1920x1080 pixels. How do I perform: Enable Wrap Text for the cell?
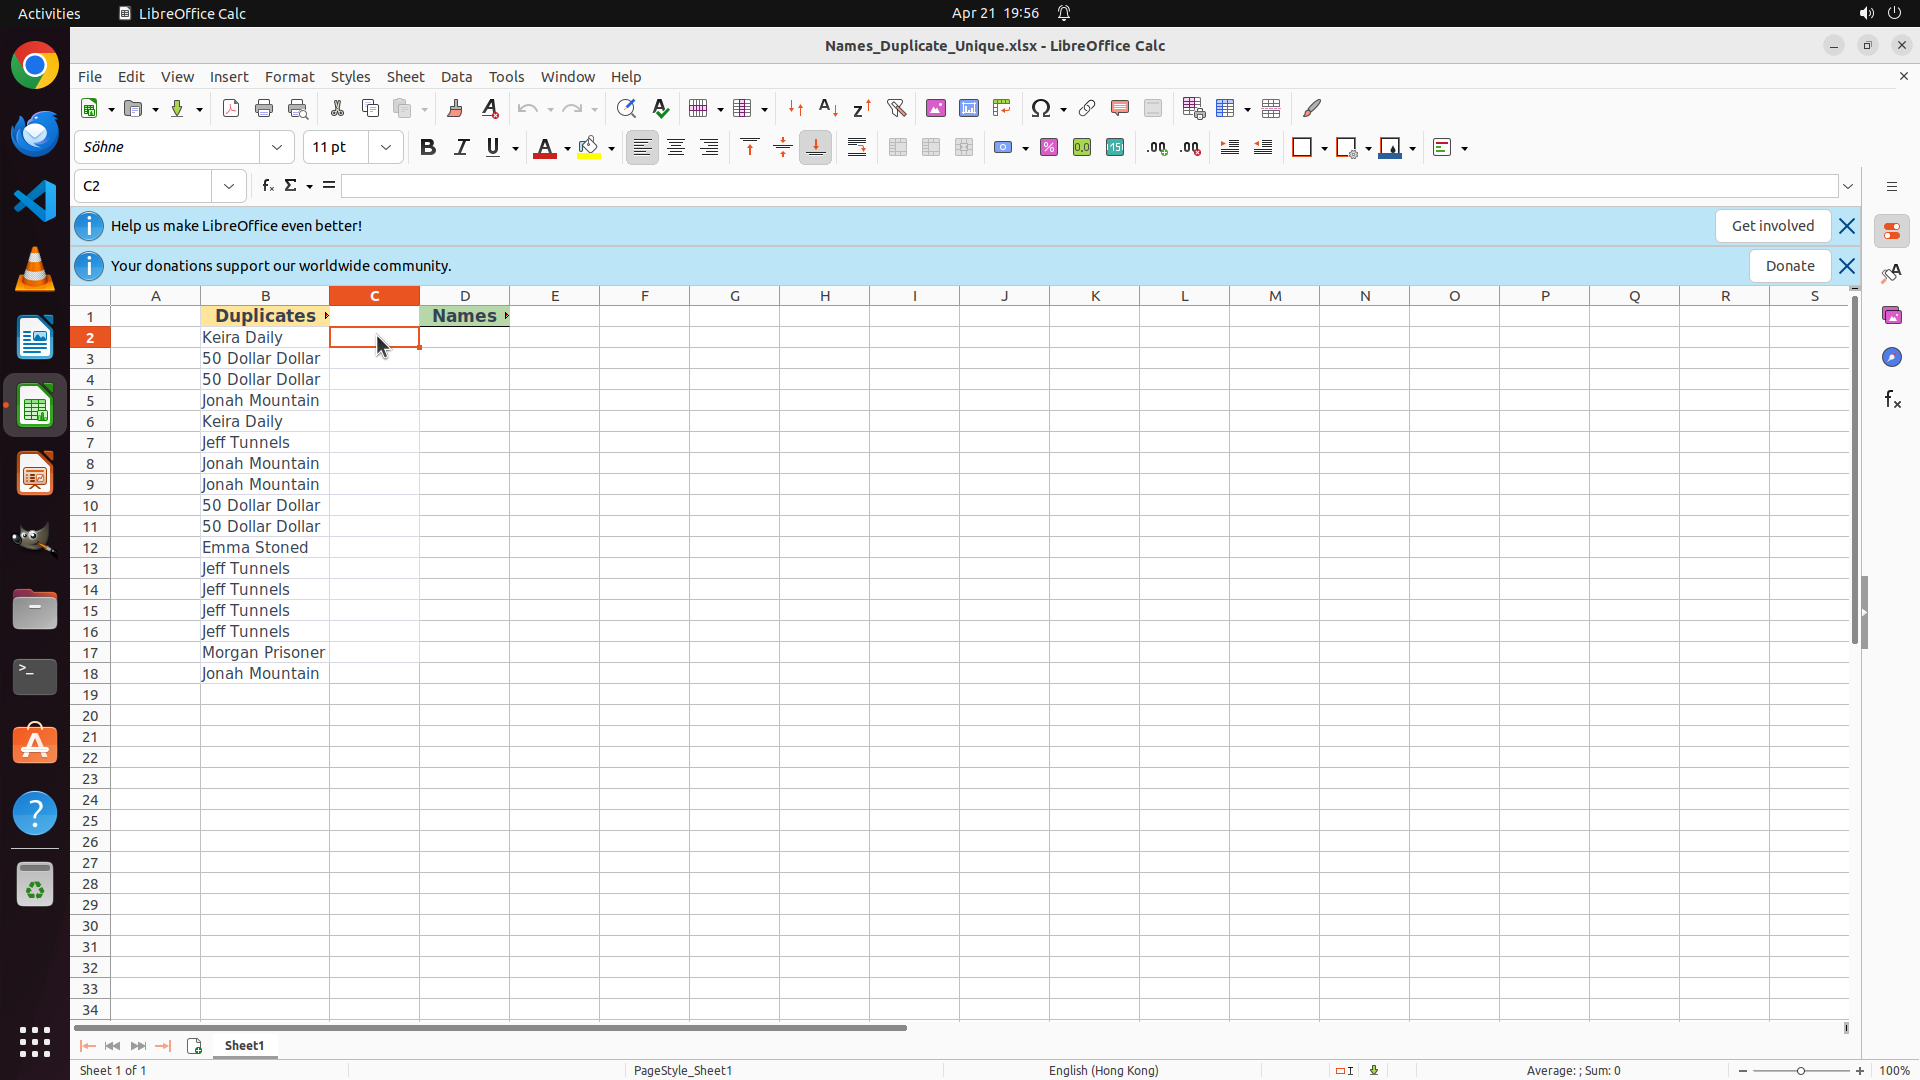[x=857, y=147]
